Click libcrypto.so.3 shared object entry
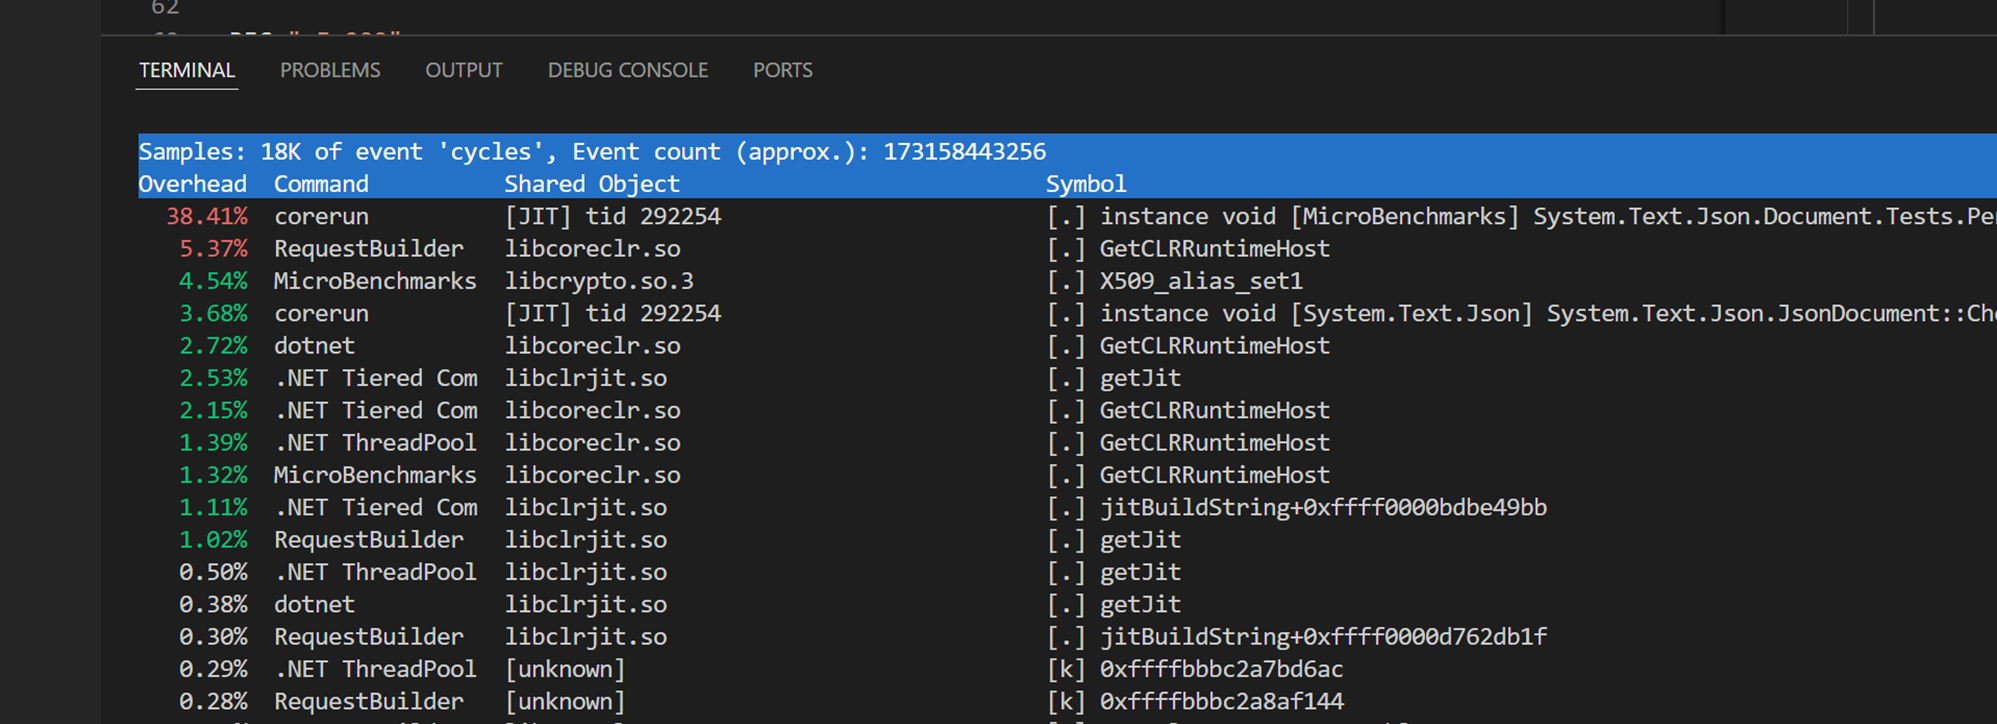 point(599,281)
